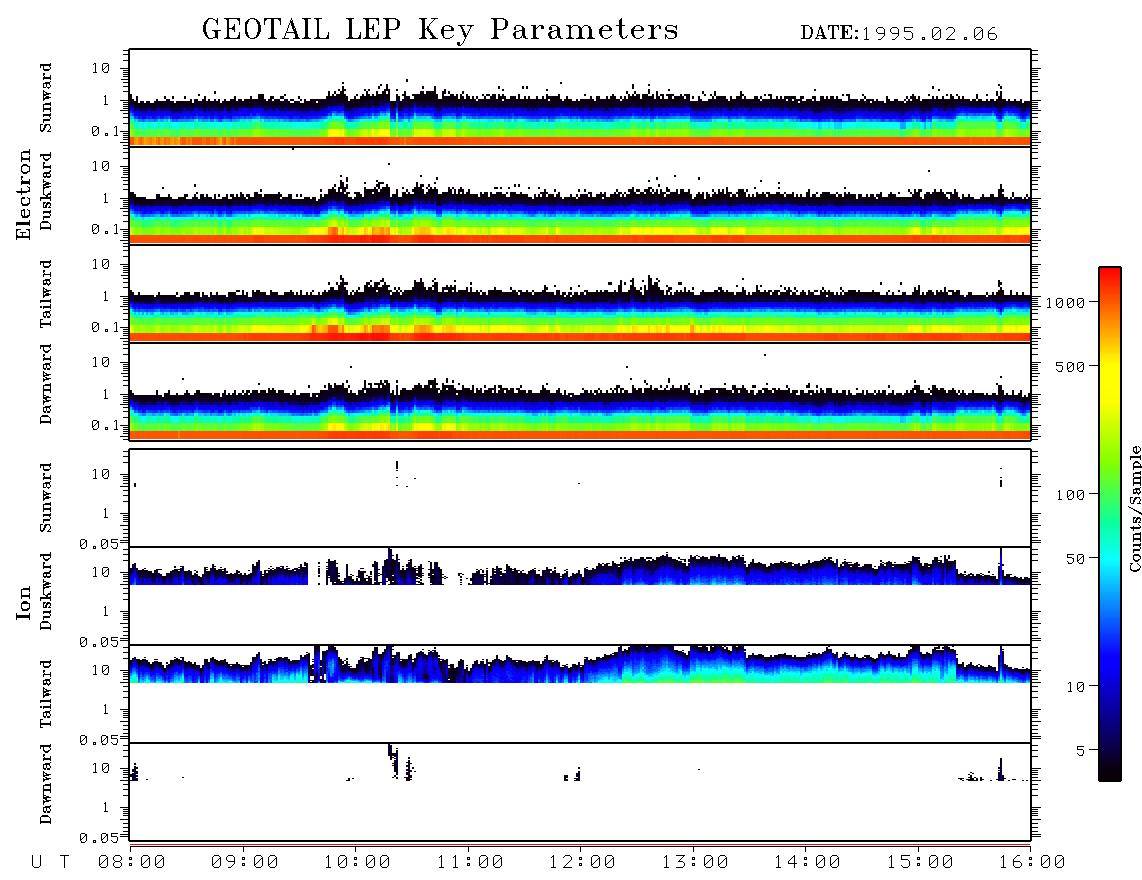Select the 14:00 time axis label

pyautogui.click(x=807, y=863)
